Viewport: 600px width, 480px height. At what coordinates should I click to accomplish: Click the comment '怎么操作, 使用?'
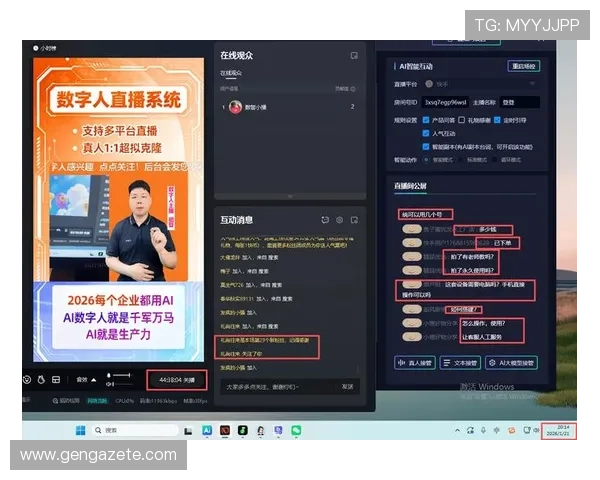(484, 323)
